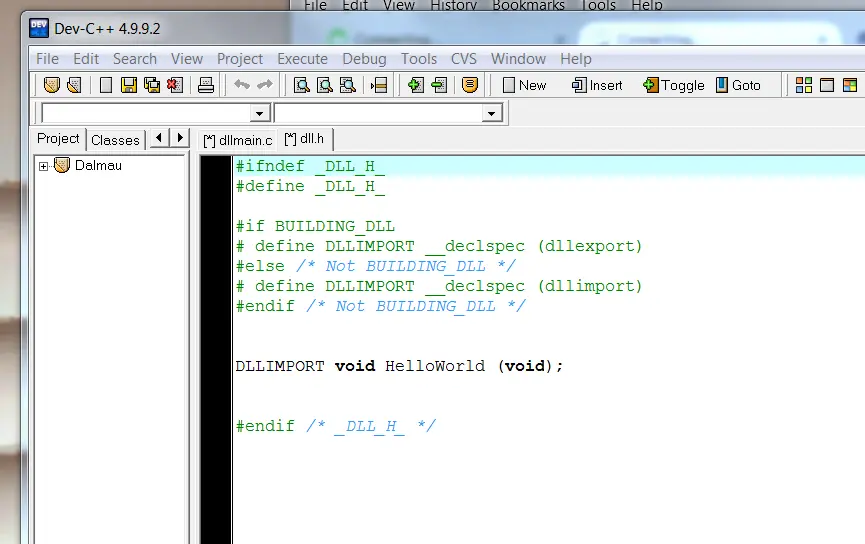The width and height of the screenshot is (865, 544).
Task: Click the '#else /* Not BUILDING_DLL */' line
Action: click(376, 266)
